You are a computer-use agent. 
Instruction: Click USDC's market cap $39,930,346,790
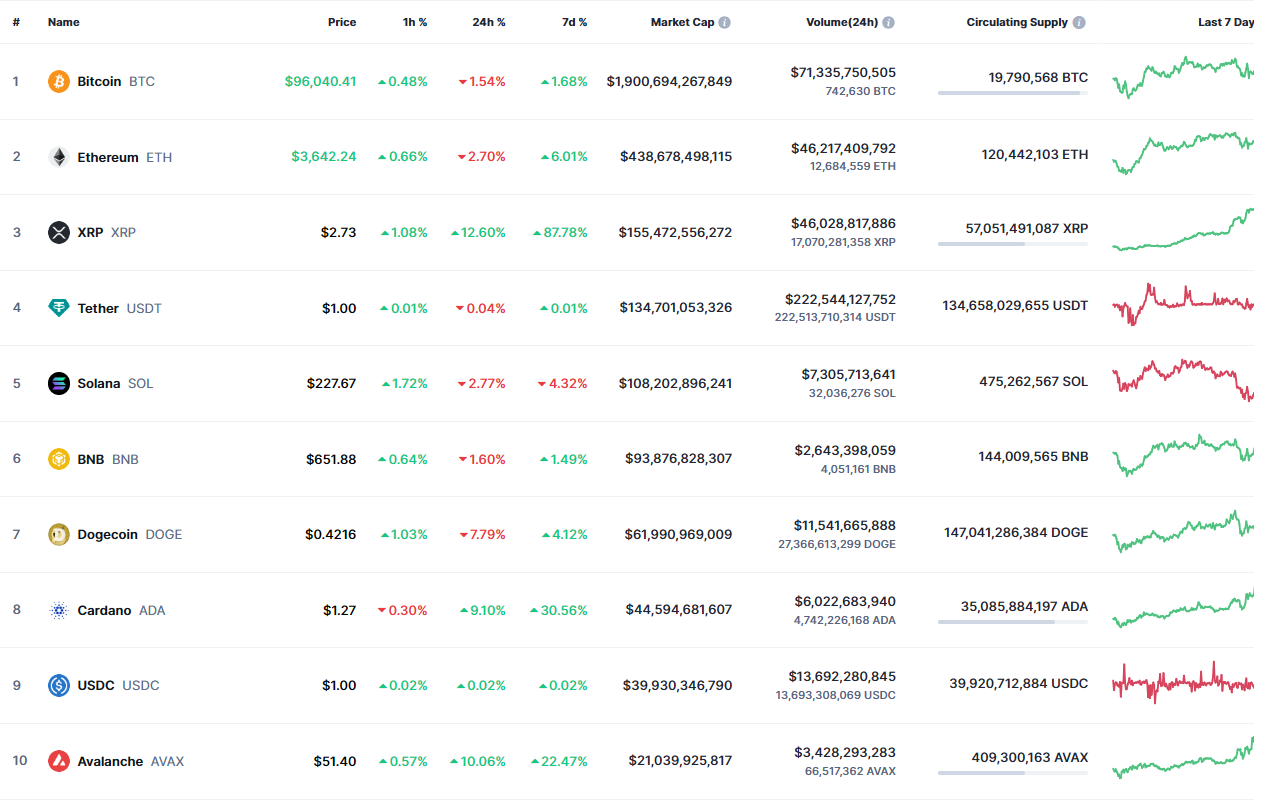click(x=679, y=685)
